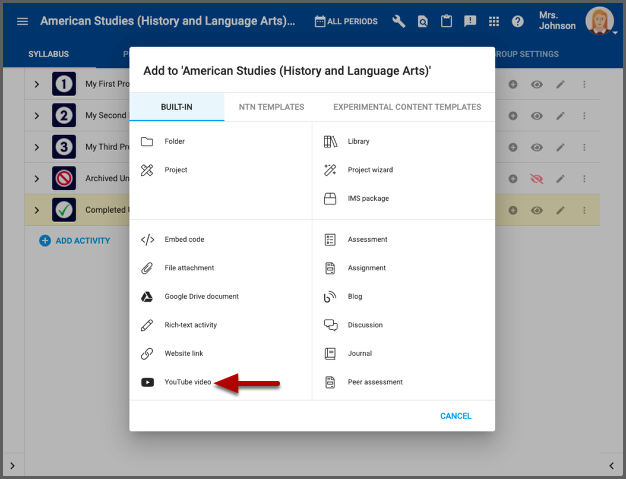Add a Discussion activity

tap(365, 325)
